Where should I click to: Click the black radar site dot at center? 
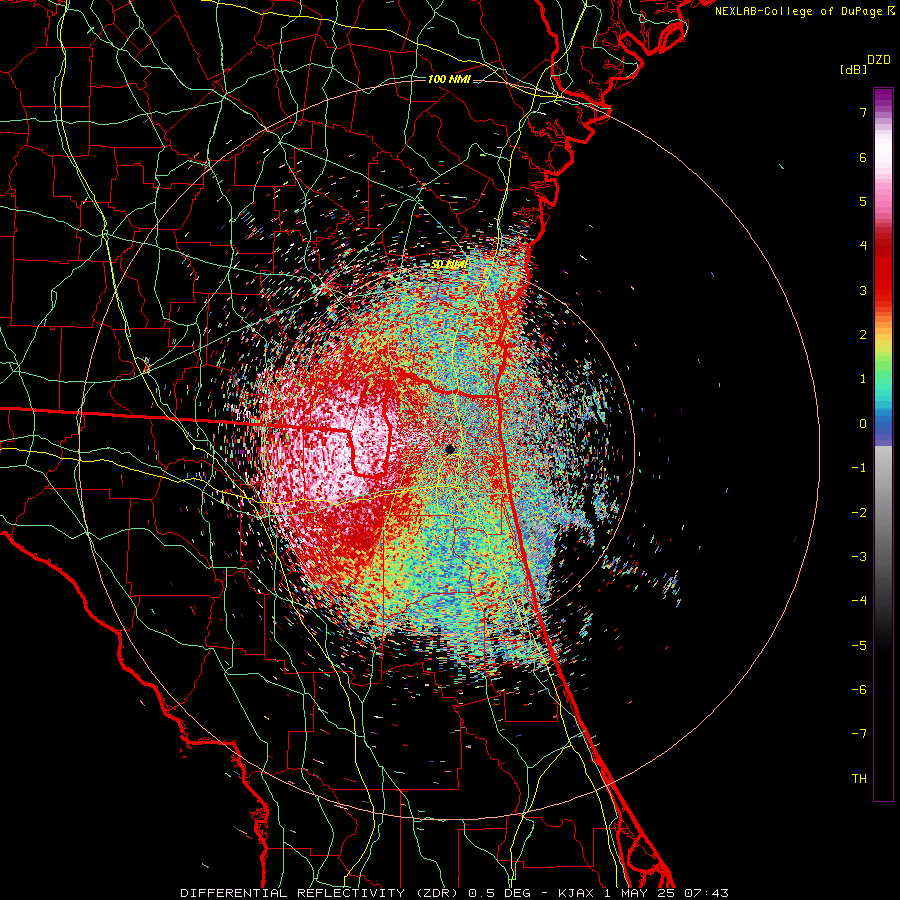click(450, 449)
